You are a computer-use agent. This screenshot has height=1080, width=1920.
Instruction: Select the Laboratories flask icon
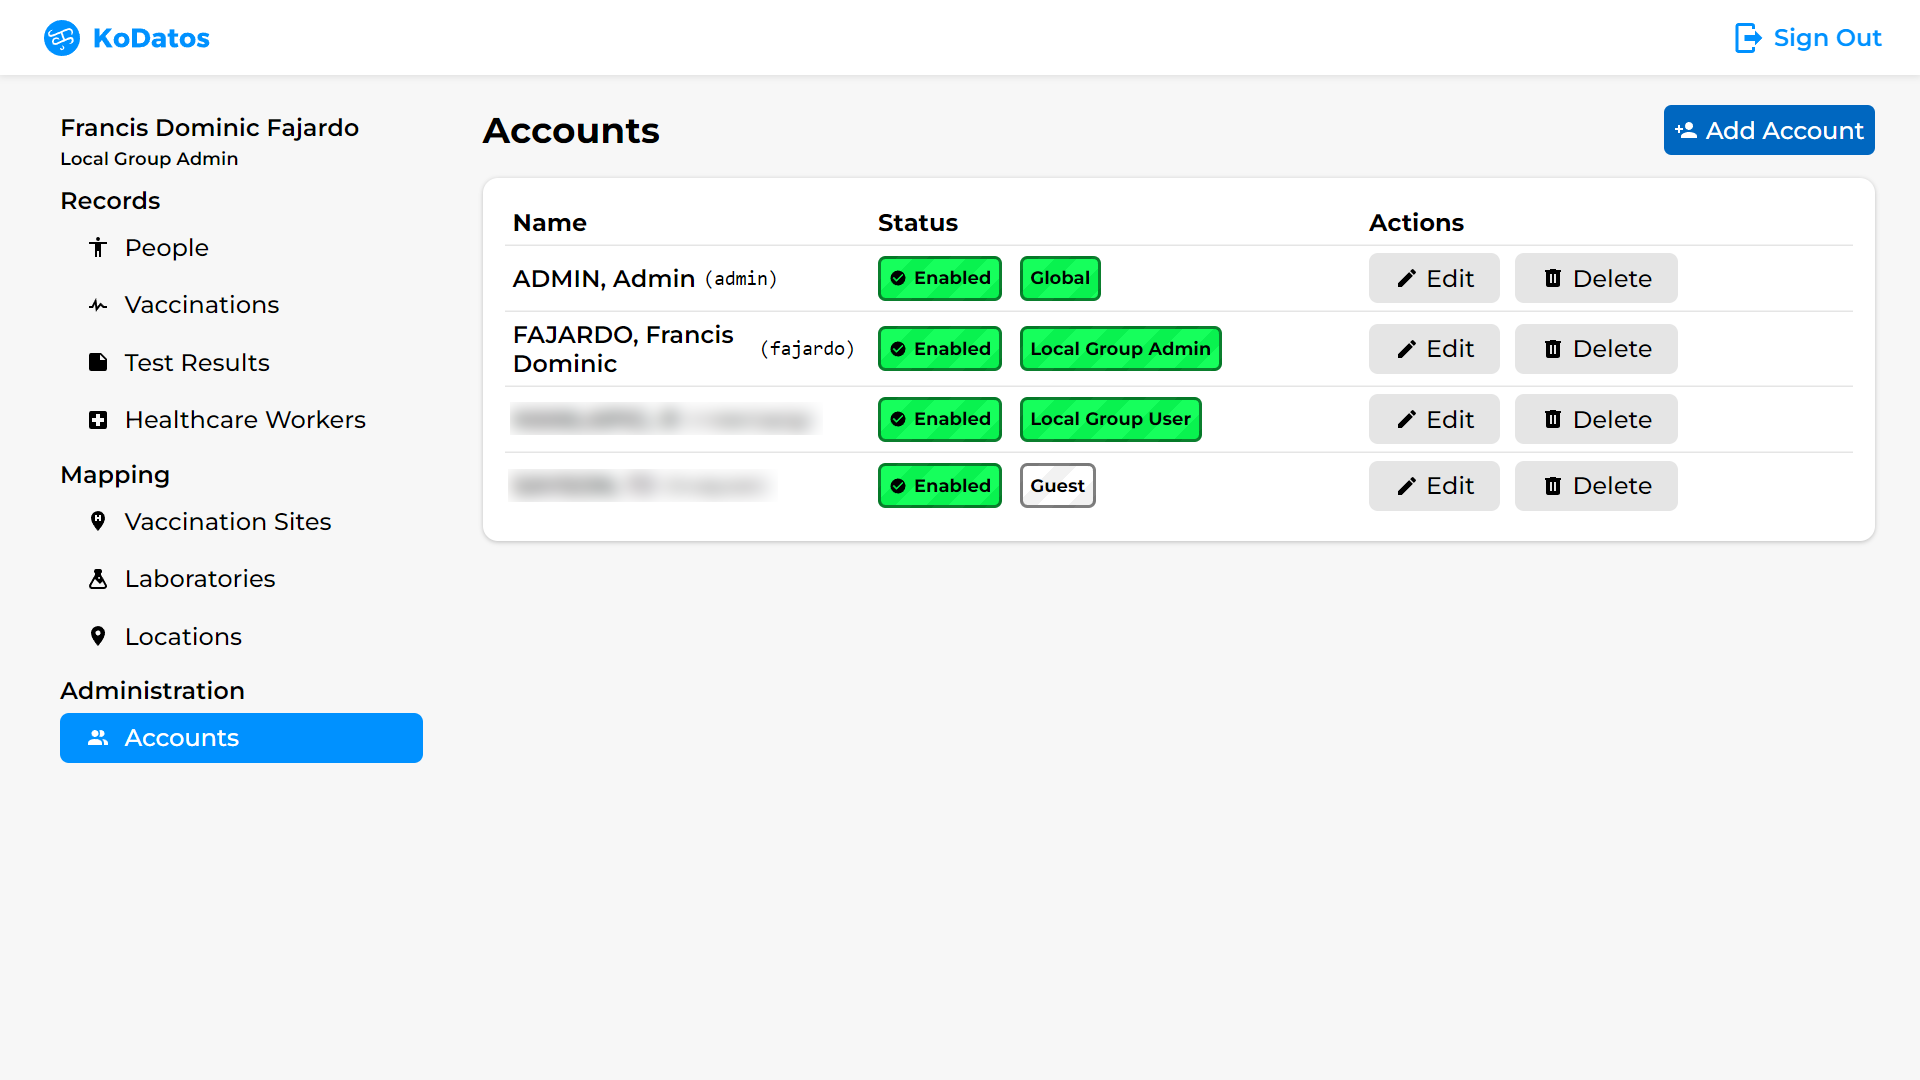tap(98, 578)
